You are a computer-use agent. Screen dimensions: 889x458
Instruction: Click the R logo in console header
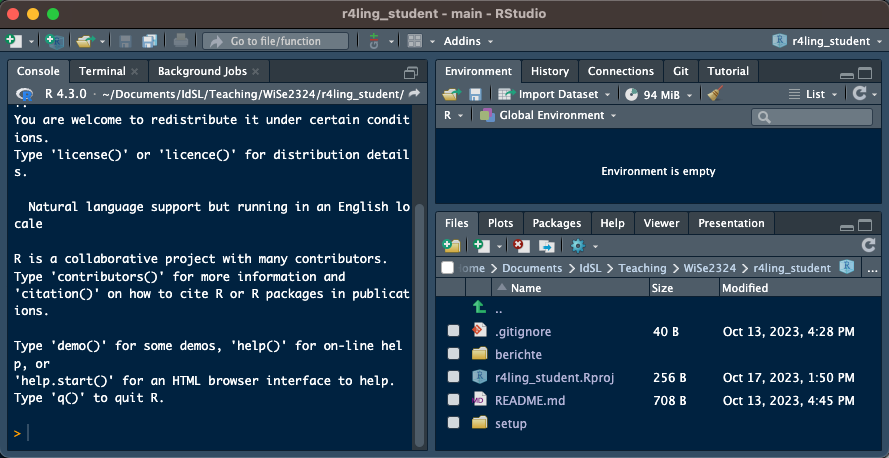click(x=25, y=94)
